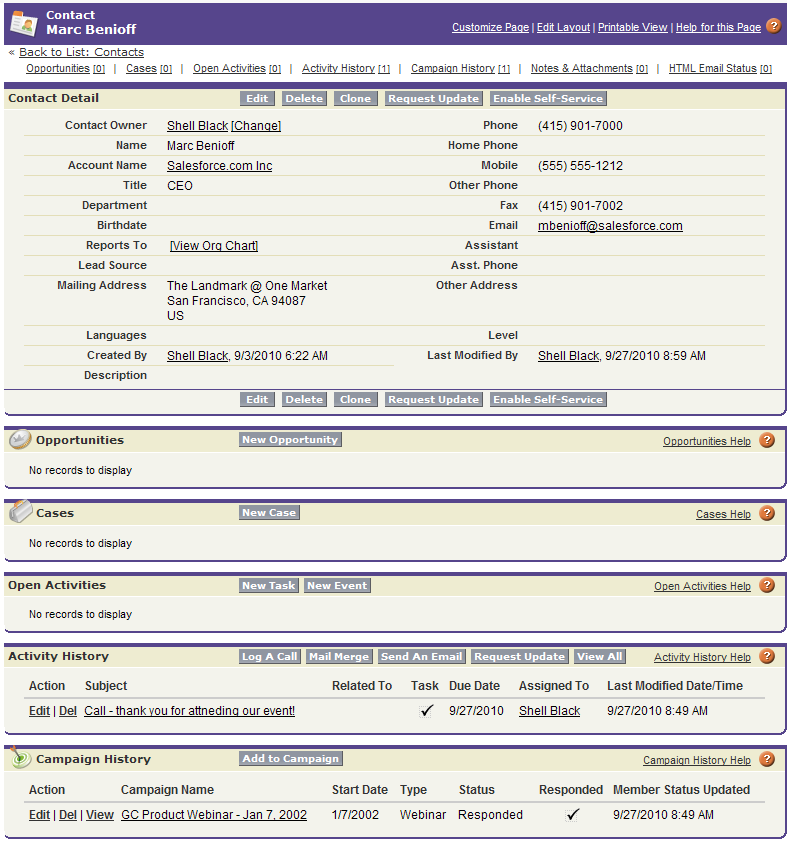Jump to the Cases [0] related list link
Screen dimensions: 787x844
(149, 68)
